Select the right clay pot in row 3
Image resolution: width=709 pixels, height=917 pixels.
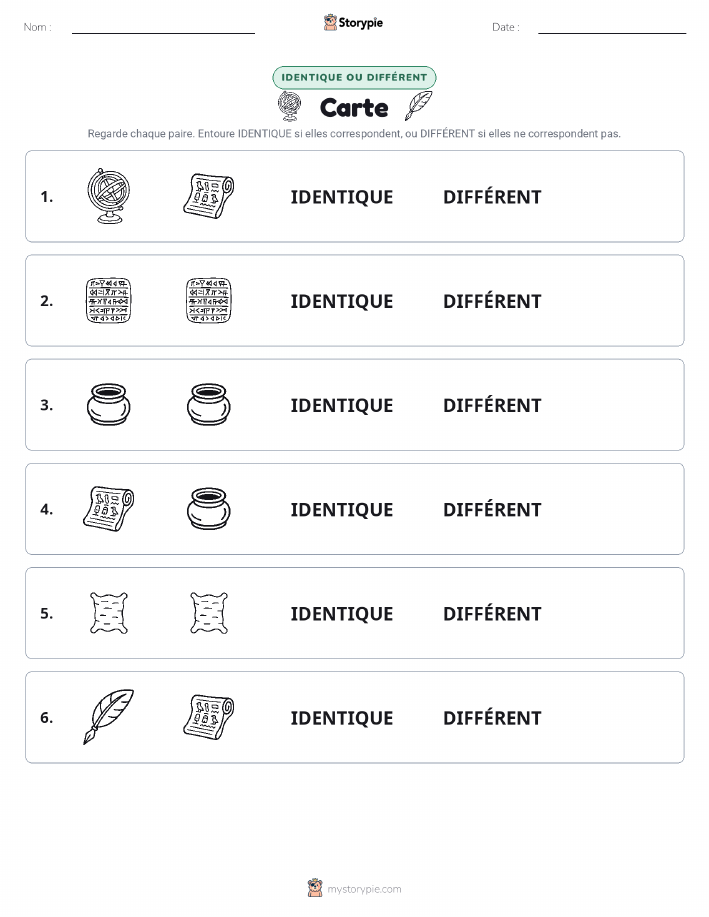click(x=209, y=405)
